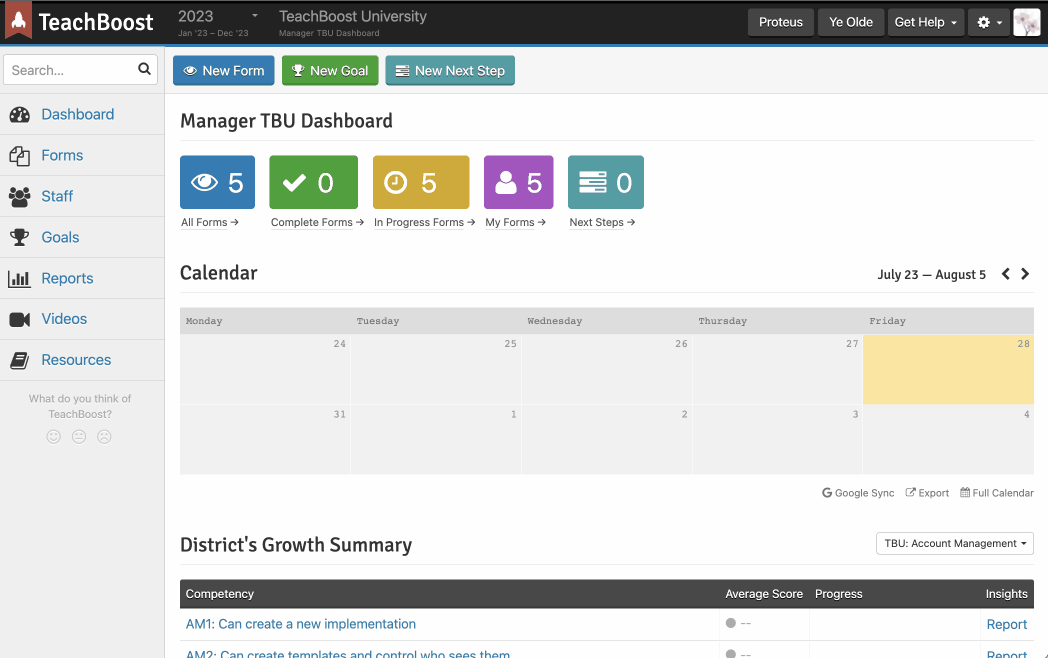
Task: Open the yellow In Progress clock tile
Action: 421,183
